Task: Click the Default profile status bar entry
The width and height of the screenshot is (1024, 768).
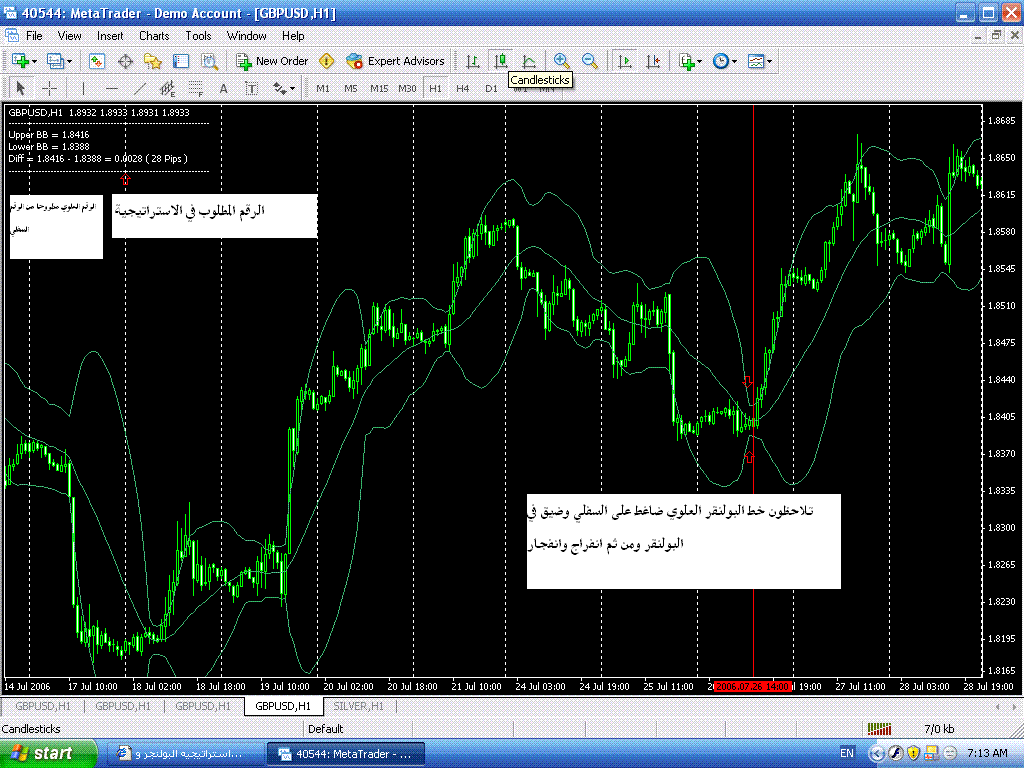Action: click(x=326, y=729)
